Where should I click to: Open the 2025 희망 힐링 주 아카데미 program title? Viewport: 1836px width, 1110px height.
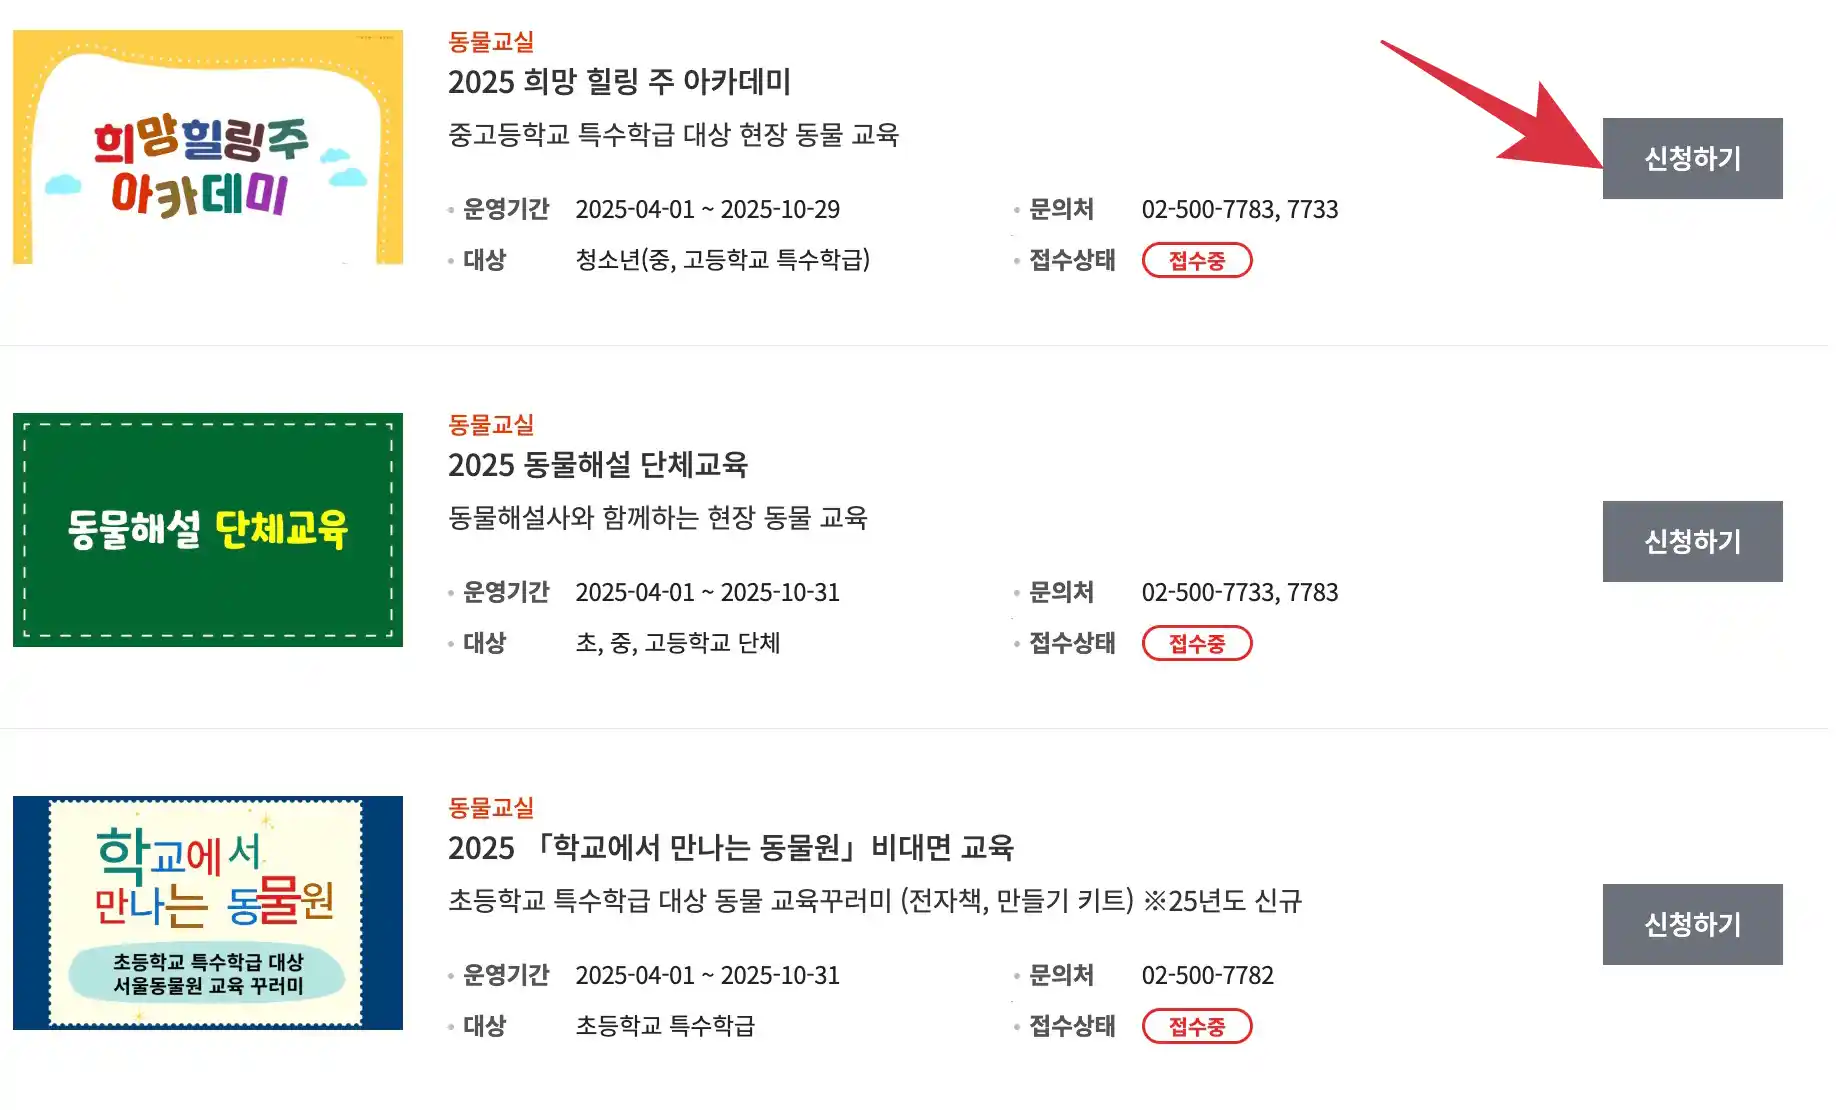coord(620,83)
